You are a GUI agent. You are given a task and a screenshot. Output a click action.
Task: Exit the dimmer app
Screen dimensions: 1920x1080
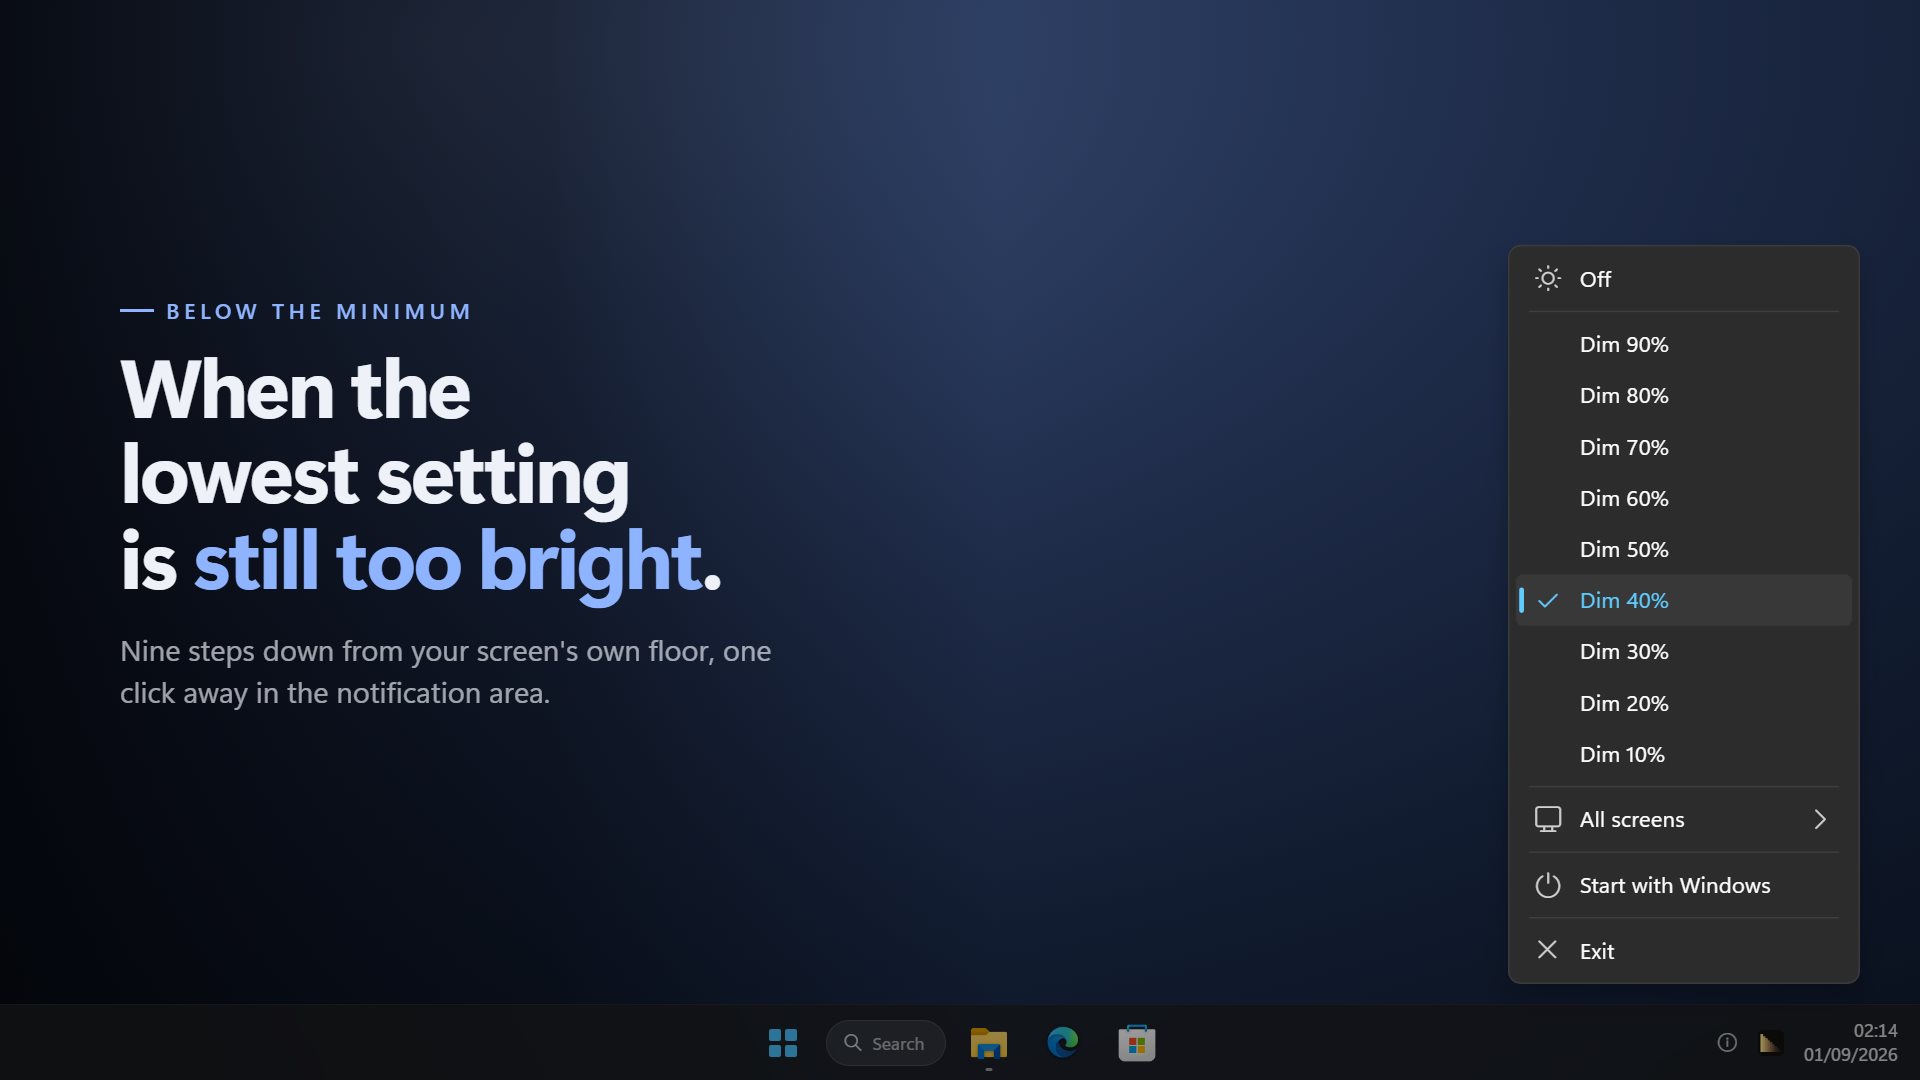click(1684, 951)
